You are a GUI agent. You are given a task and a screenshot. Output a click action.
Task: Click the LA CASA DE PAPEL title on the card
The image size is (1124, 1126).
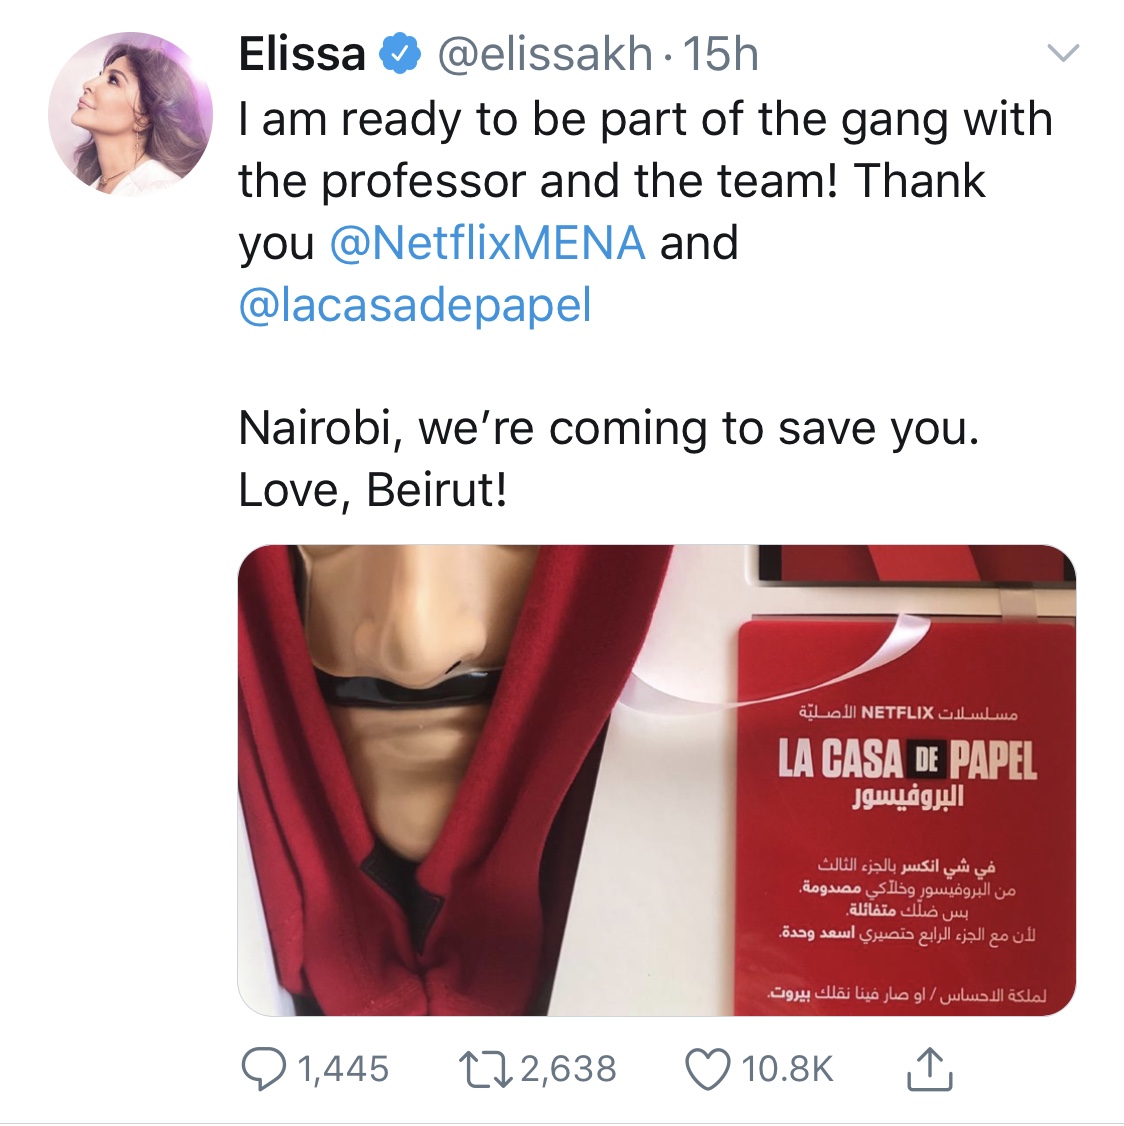[907, 760]
